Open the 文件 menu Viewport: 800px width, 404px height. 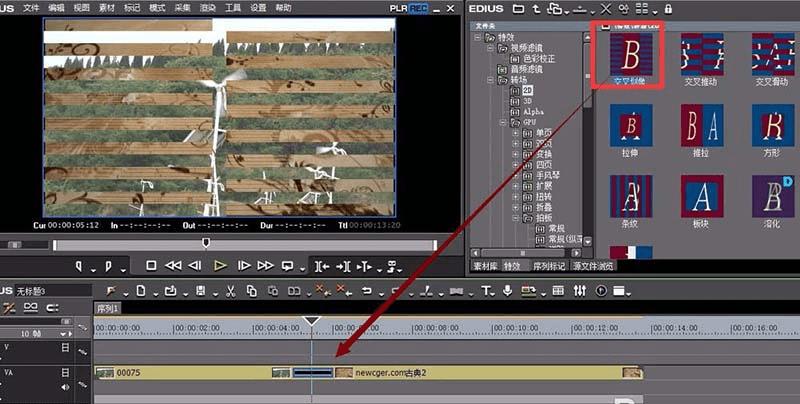tap(31, 8)
